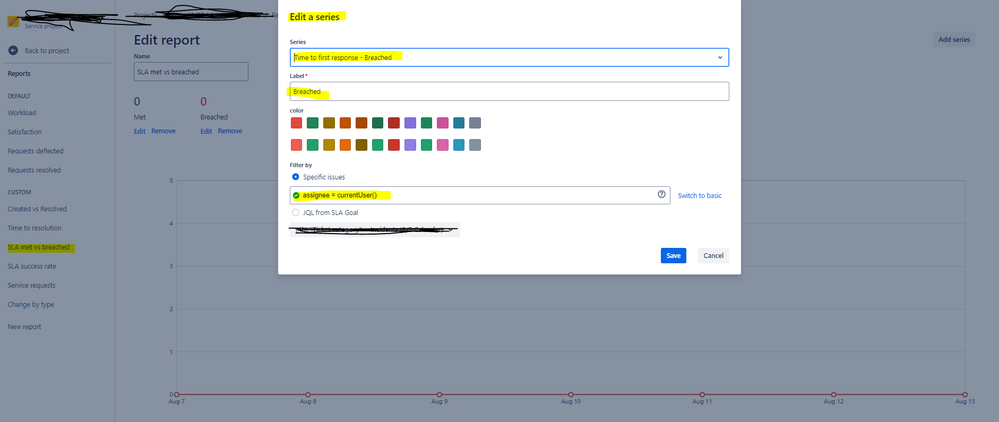Open the Change by type report

click(x=31, y=304)
